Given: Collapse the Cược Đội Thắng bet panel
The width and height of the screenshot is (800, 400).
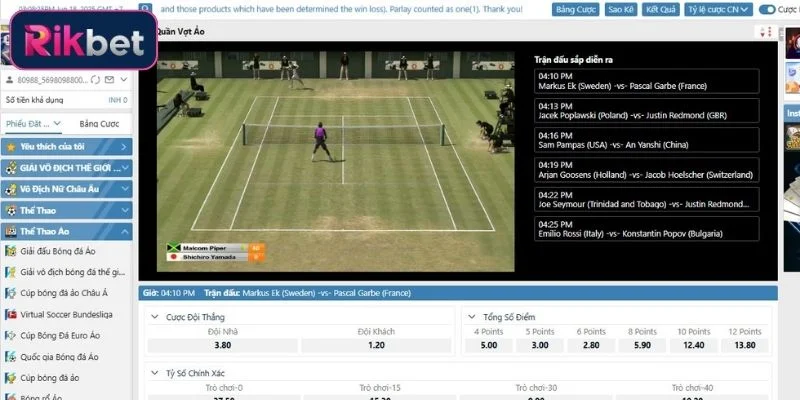Looking at the screenshot, I should 154,316.
